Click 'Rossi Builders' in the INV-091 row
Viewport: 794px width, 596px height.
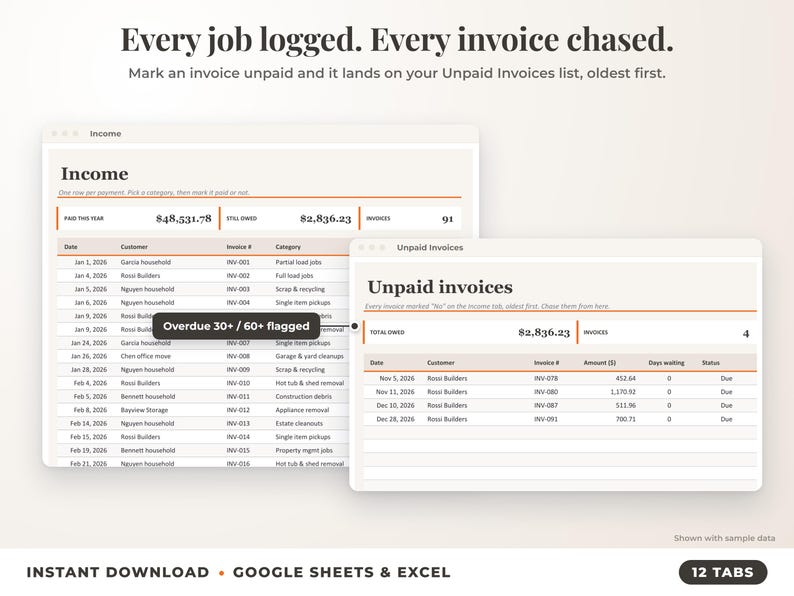pyautogui.click(x=447, y=419)
